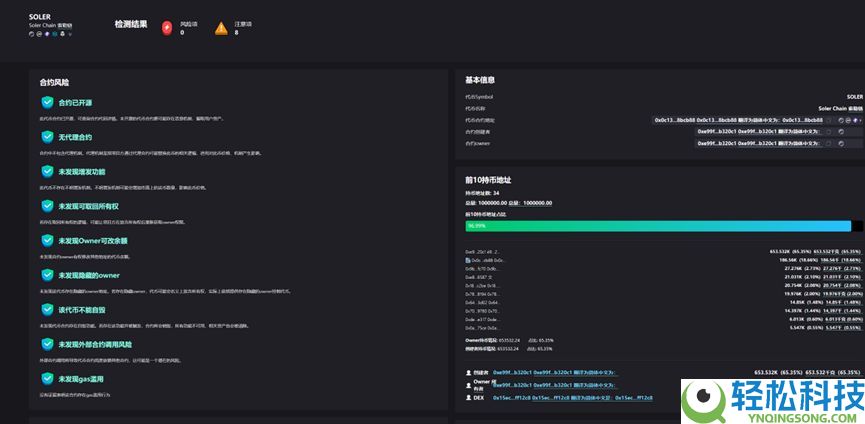
Task: Open explorer icon in contract owner row
Action: (x=841, y=143)
